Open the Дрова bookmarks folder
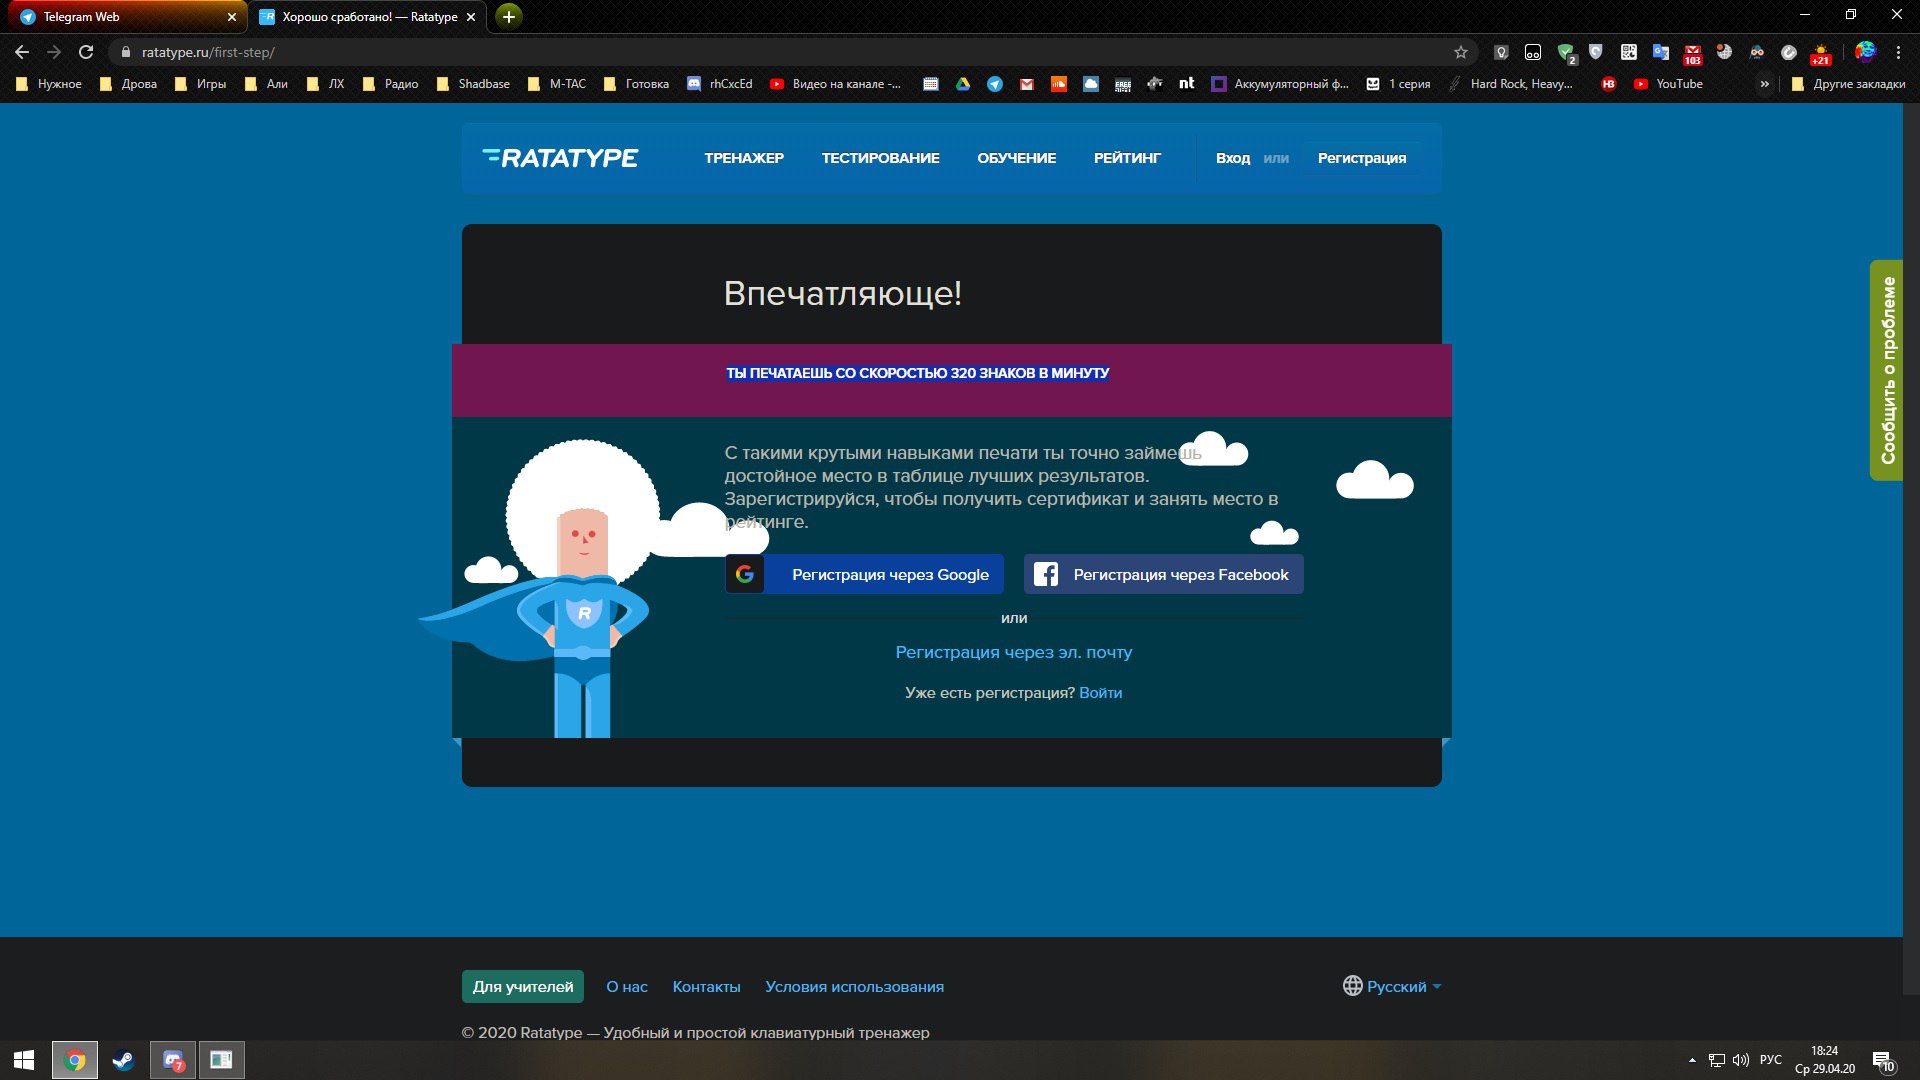 (129, 84)
